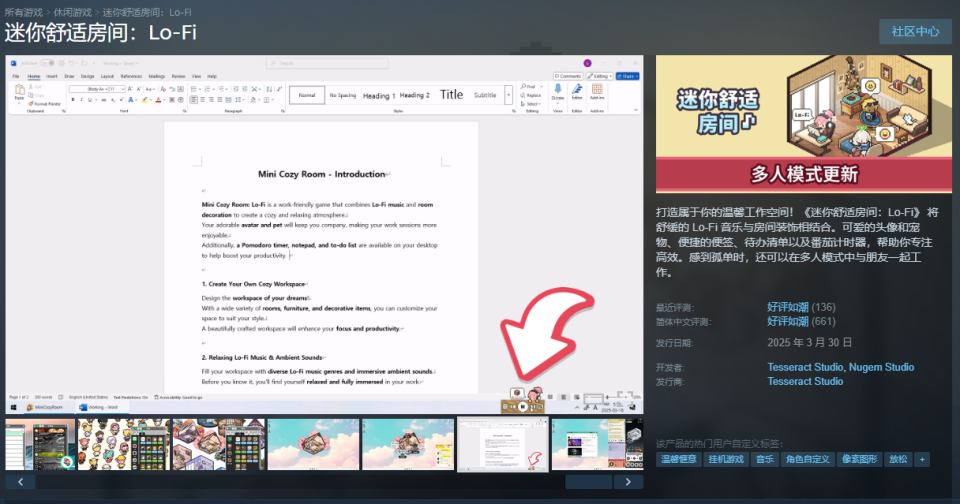Image resolution: width=960 pixels, height=504 pixels.
Task: Click the Search box in Word screenshot title bar
Action: coord(327,63)
